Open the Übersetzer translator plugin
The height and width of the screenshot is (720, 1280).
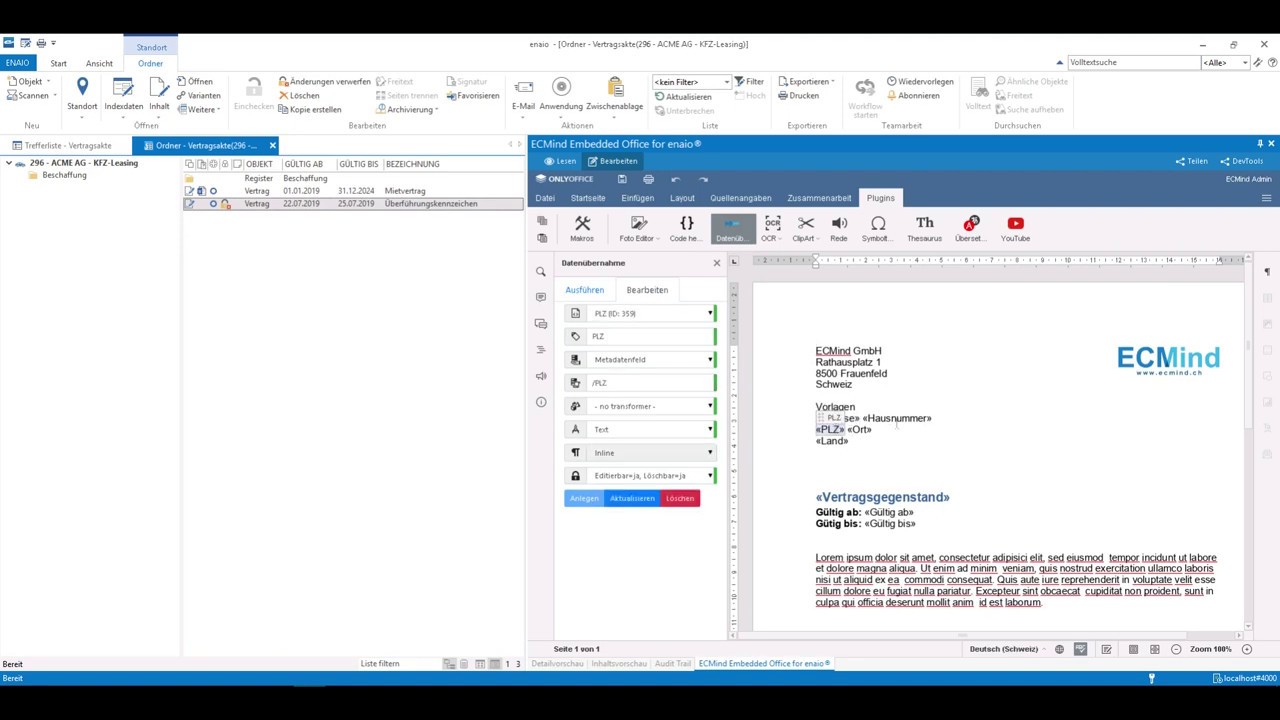pos(969,229)
